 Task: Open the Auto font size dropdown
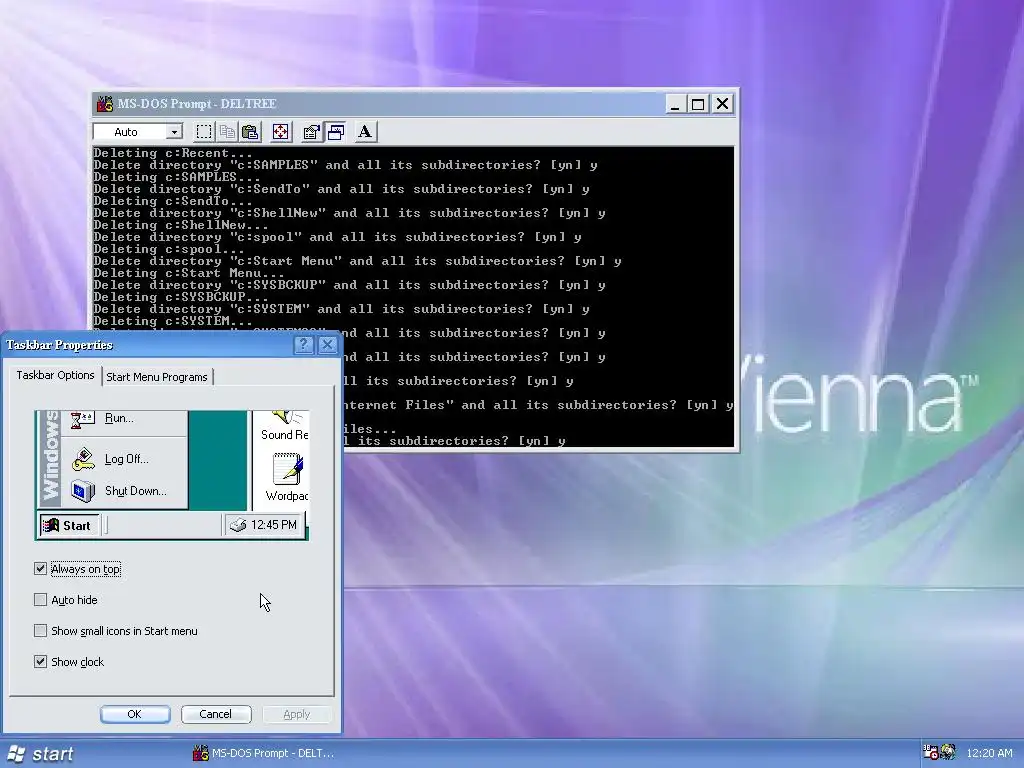pos(174,132)
